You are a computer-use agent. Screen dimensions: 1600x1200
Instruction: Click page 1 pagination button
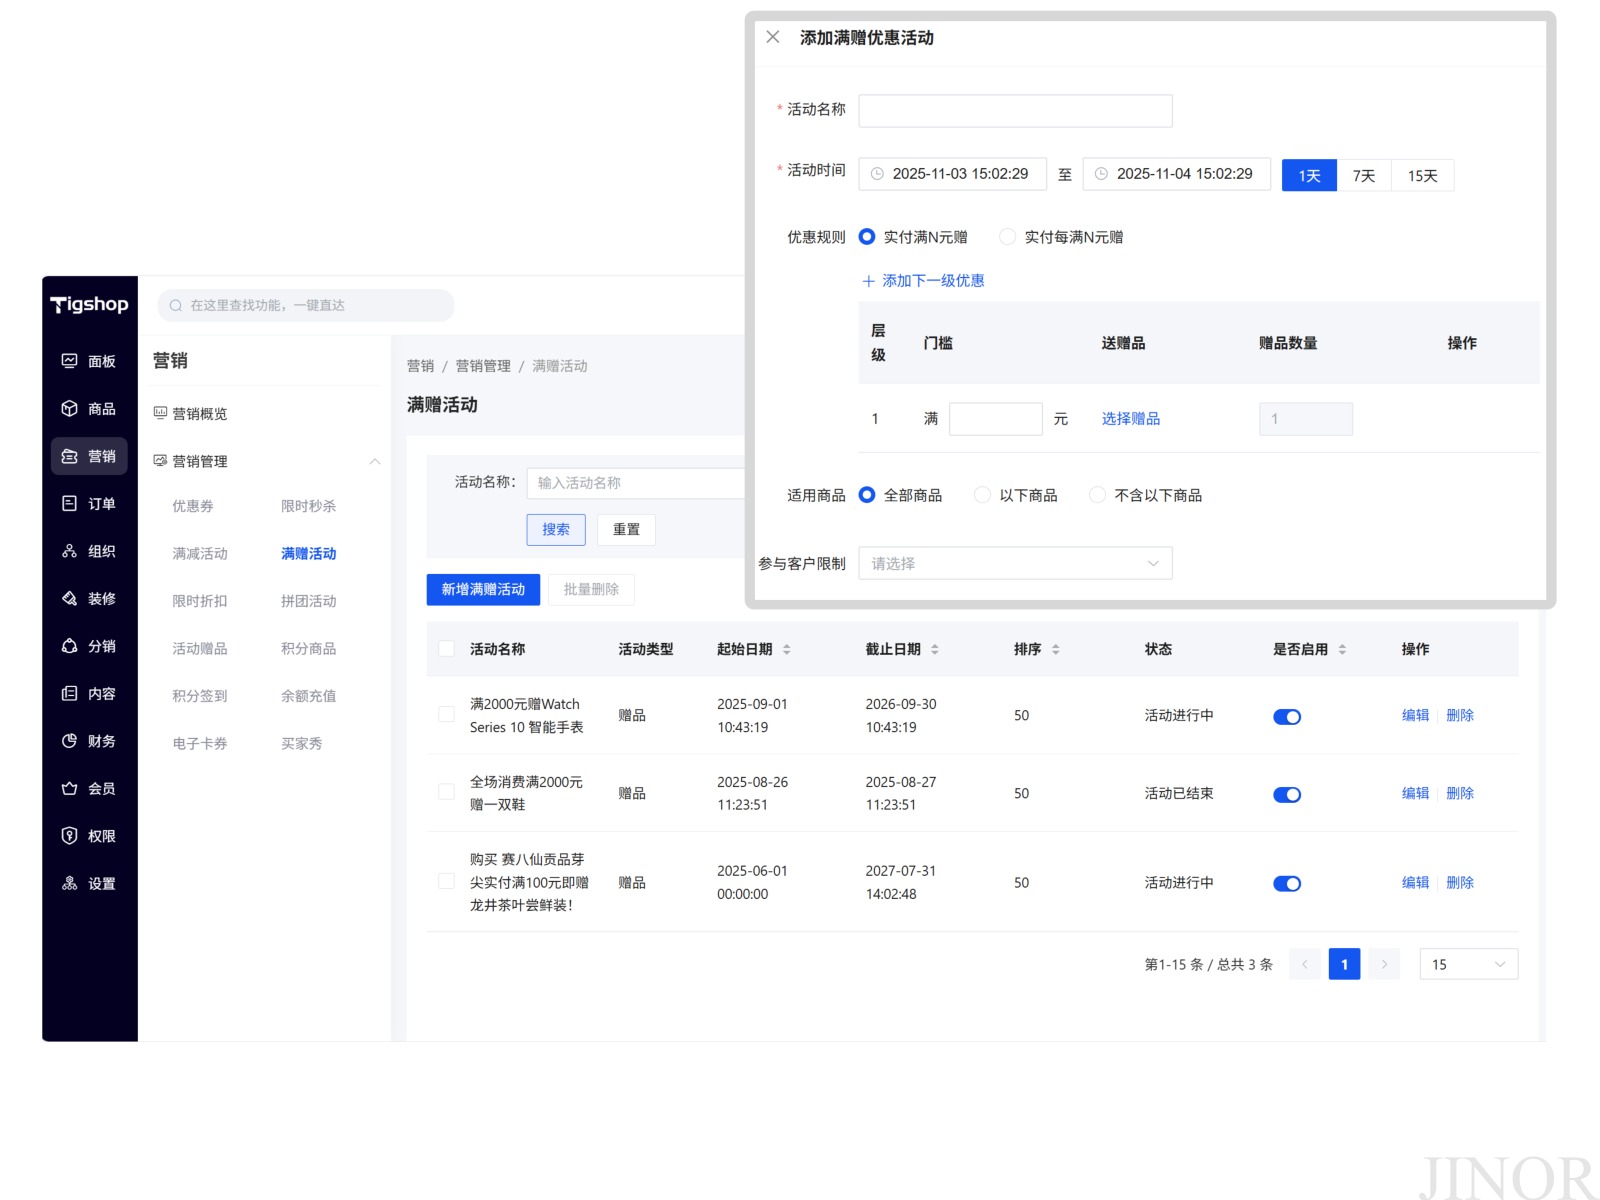(x=1344, y=964)
